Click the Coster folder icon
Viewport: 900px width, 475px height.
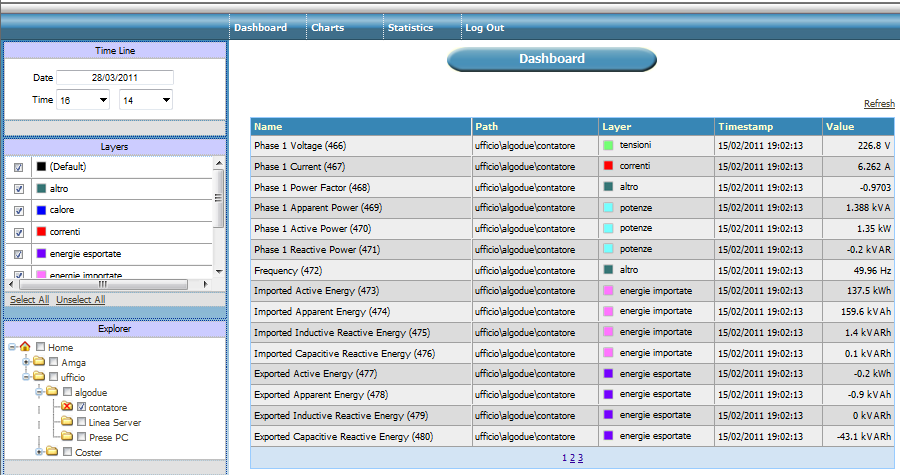pyautogui.click(x=53, y=452)
